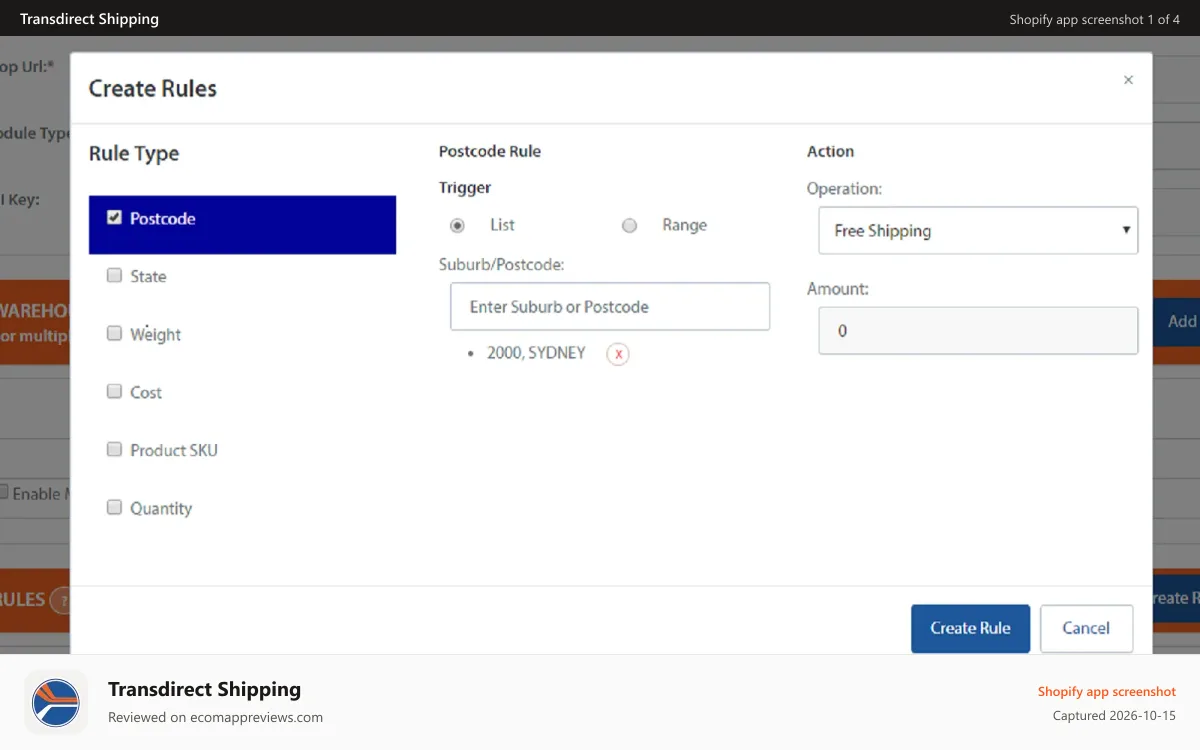Check the State rule type
The height and width of the screenshot is (750, 1200).
coord(114,275)
